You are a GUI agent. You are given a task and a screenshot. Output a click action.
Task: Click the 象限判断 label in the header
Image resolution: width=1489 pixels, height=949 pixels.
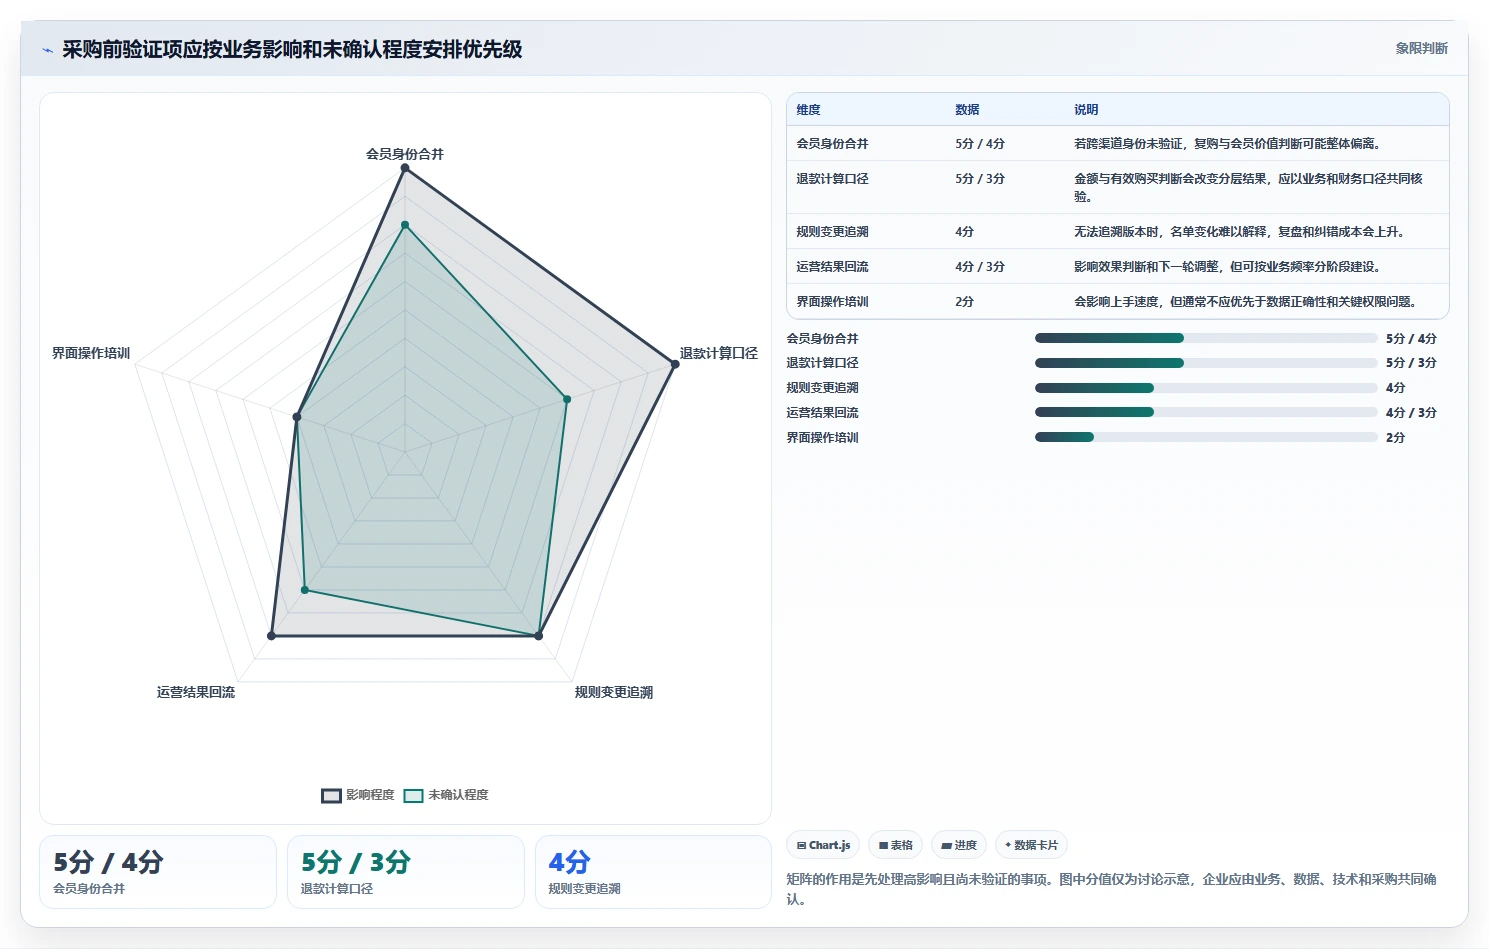(1421, 48)
